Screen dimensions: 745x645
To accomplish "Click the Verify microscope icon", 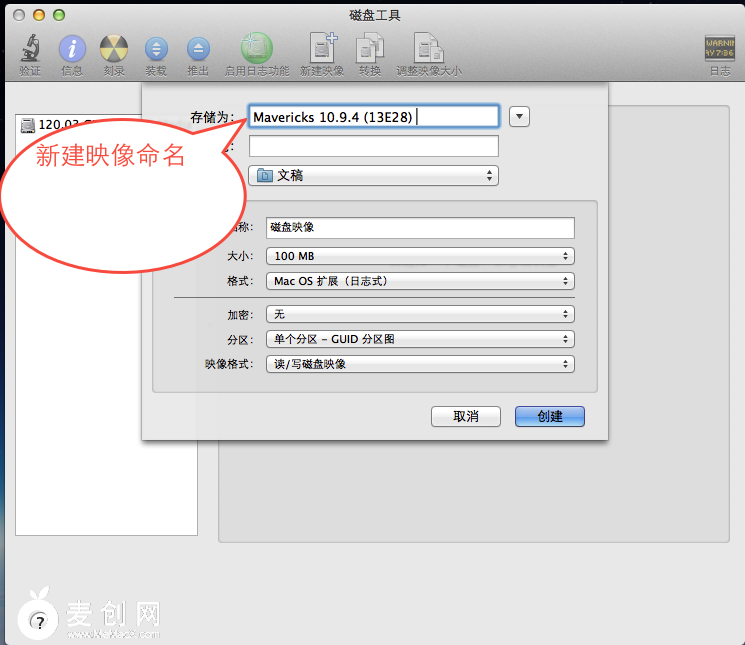I will 30,48.
